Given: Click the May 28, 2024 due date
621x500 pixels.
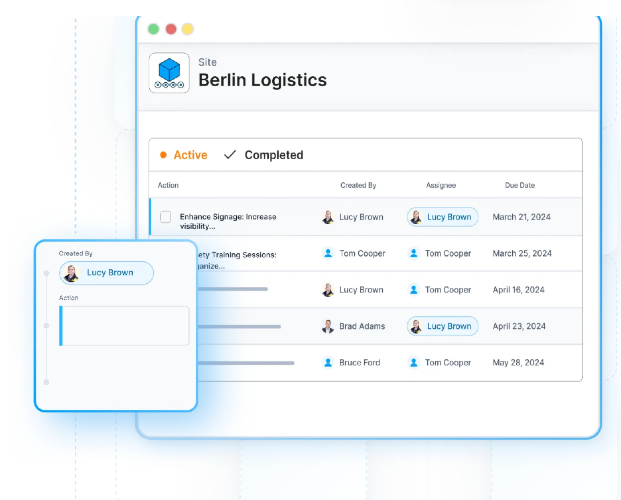Looking at the screenshot, I should tap(518, 363).
